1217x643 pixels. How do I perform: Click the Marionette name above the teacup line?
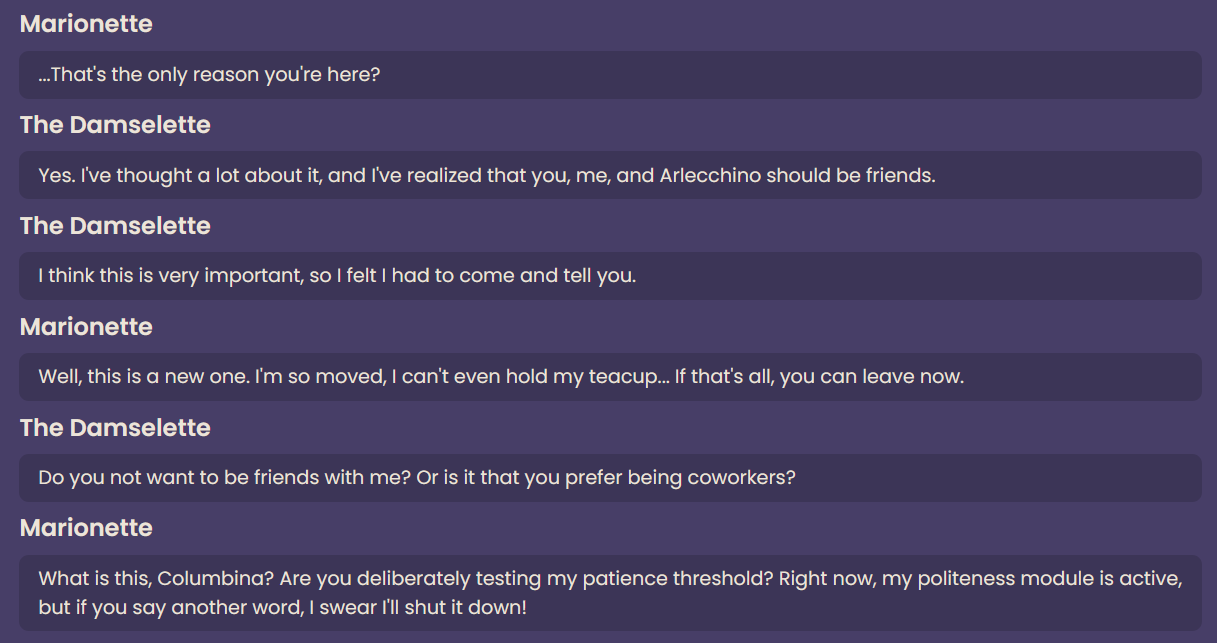click(86, 327)
